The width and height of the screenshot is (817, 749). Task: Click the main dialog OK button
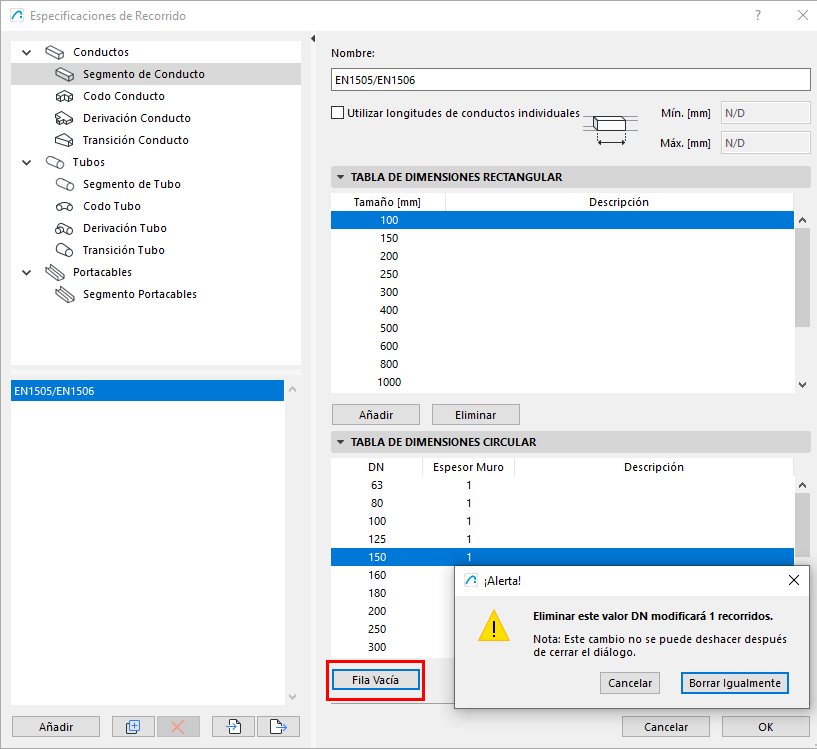[x=765, y=727]
